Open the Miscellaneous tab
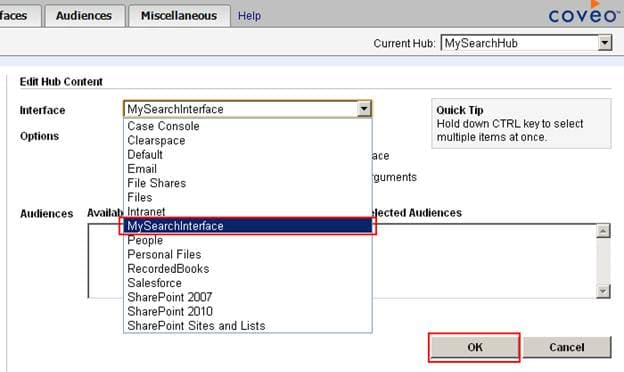This screenshot has height=372, width=624. pyautogui.click(x=179, y=16)
